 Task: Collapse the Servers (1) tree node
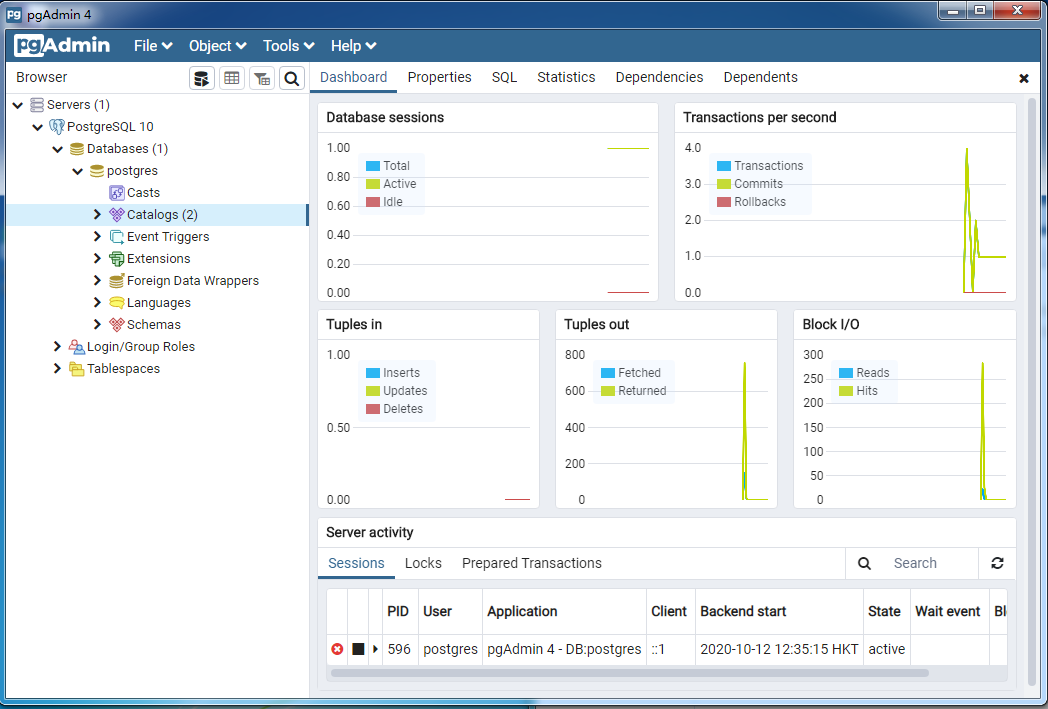18,105
